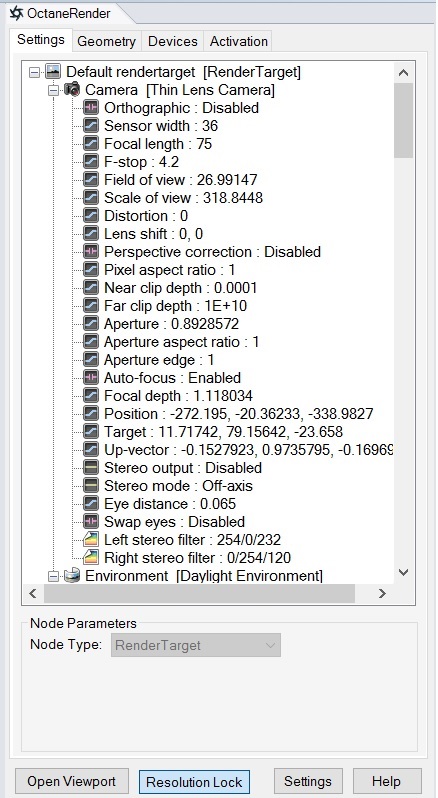
Task: Click the Environment daylight node icon
Action: [72, 576]
